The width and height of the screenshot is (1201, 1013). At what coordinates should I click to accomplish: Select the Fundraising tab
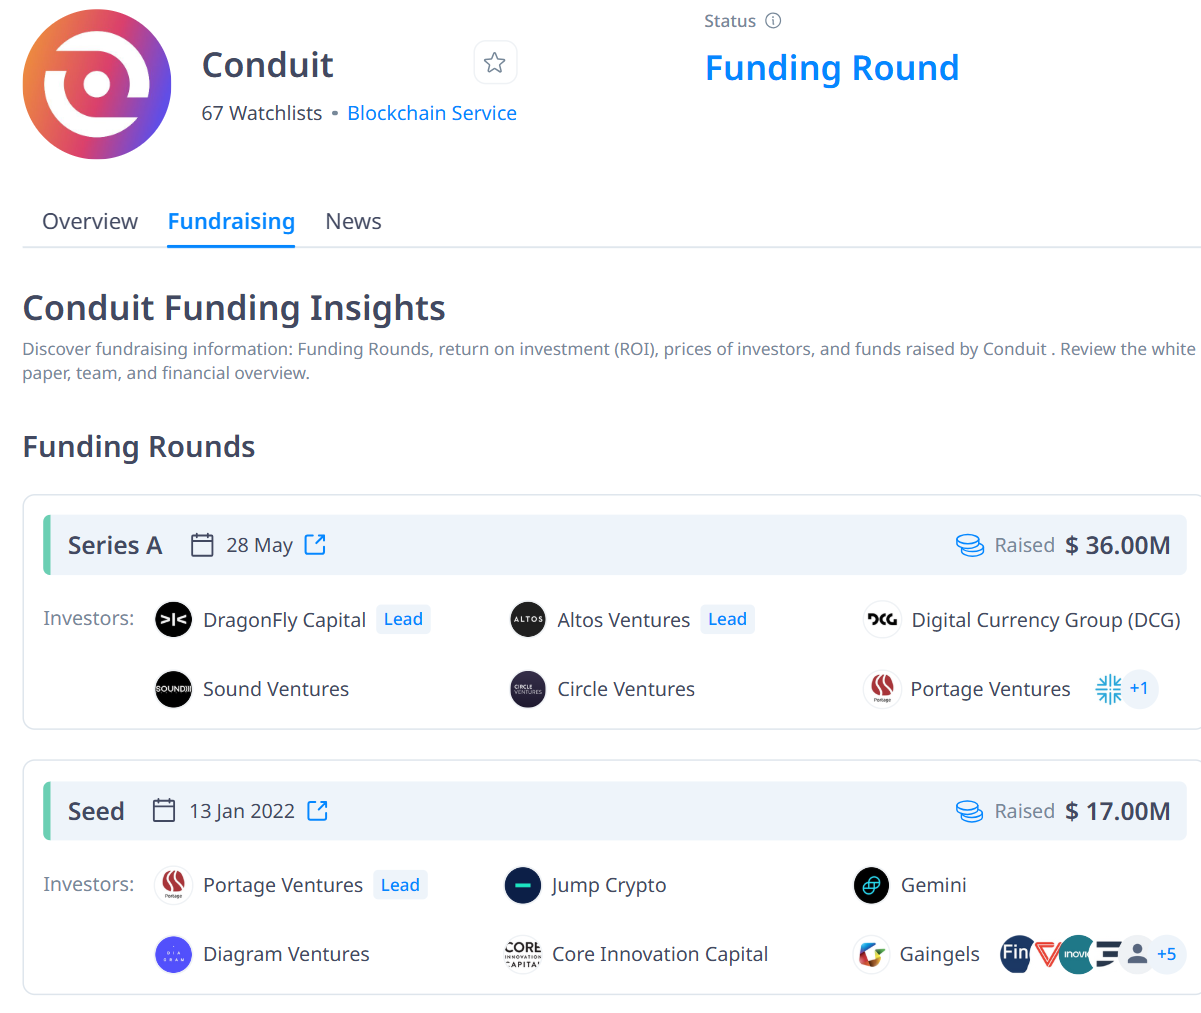click(231, 221)
